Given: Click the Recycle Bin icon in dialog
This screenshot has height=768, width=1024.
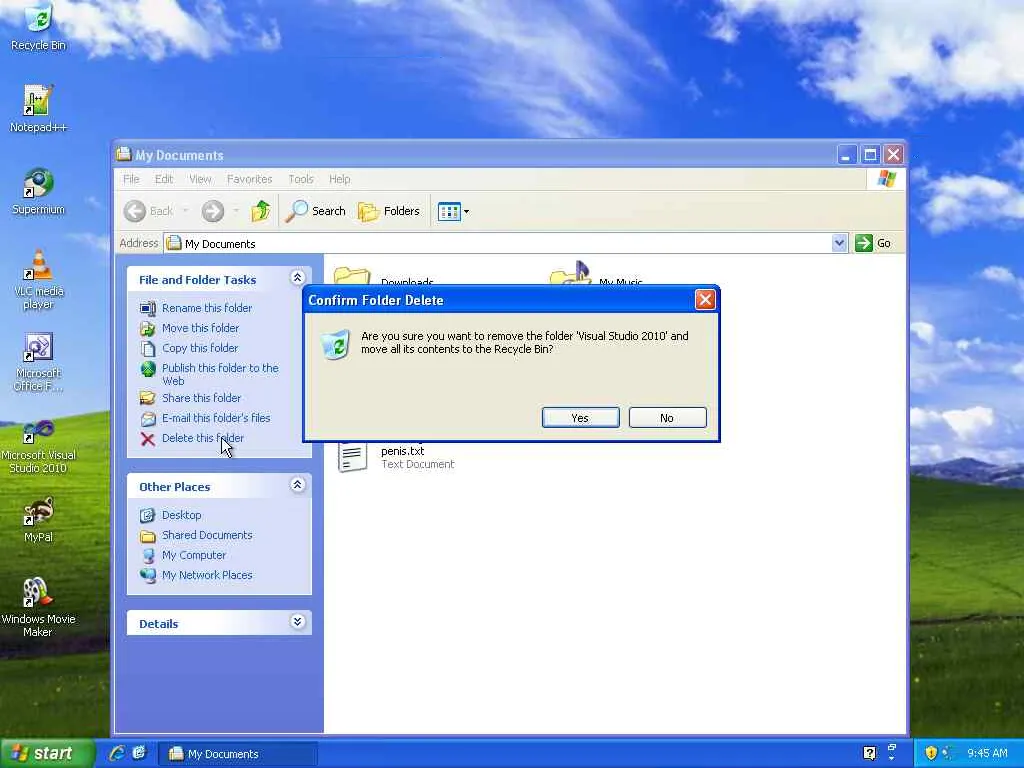Looking at the screenshot, I should (336, 344).
